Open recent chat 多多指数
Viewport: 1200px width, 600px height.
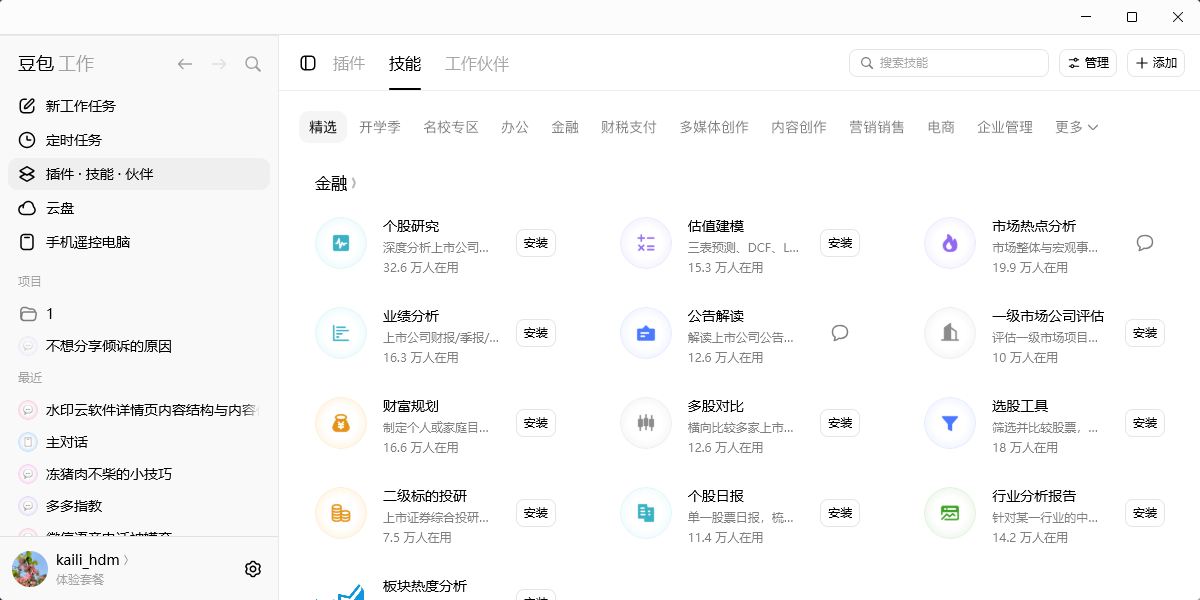[x=139, y=506]
